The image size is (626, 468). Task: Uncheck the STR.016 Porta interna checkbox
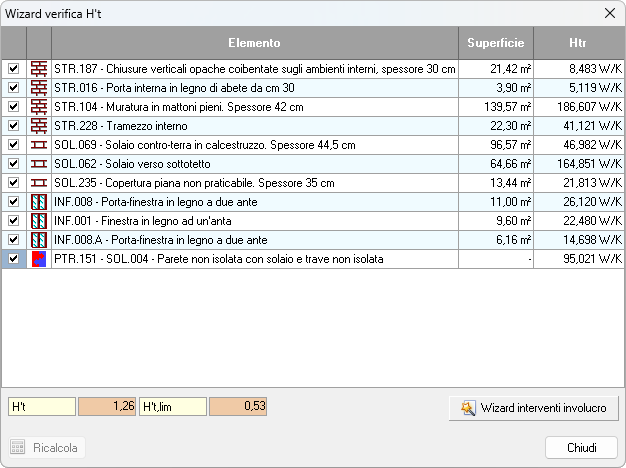click(x=13, y=88)
